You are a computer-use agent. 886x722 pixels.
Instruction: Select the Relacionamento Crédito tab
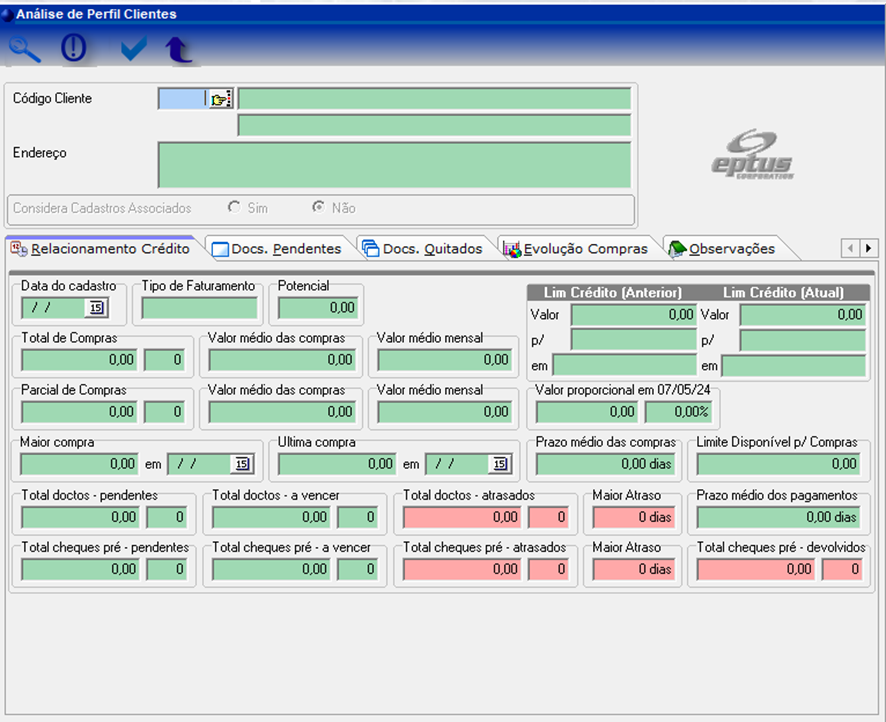coord(100,248)
